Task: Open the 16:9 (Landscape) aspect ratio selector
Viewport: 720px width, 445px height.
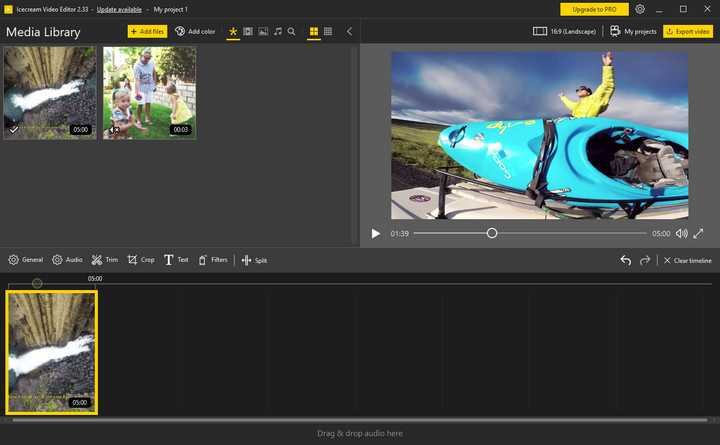Action: tap(566, 32)
